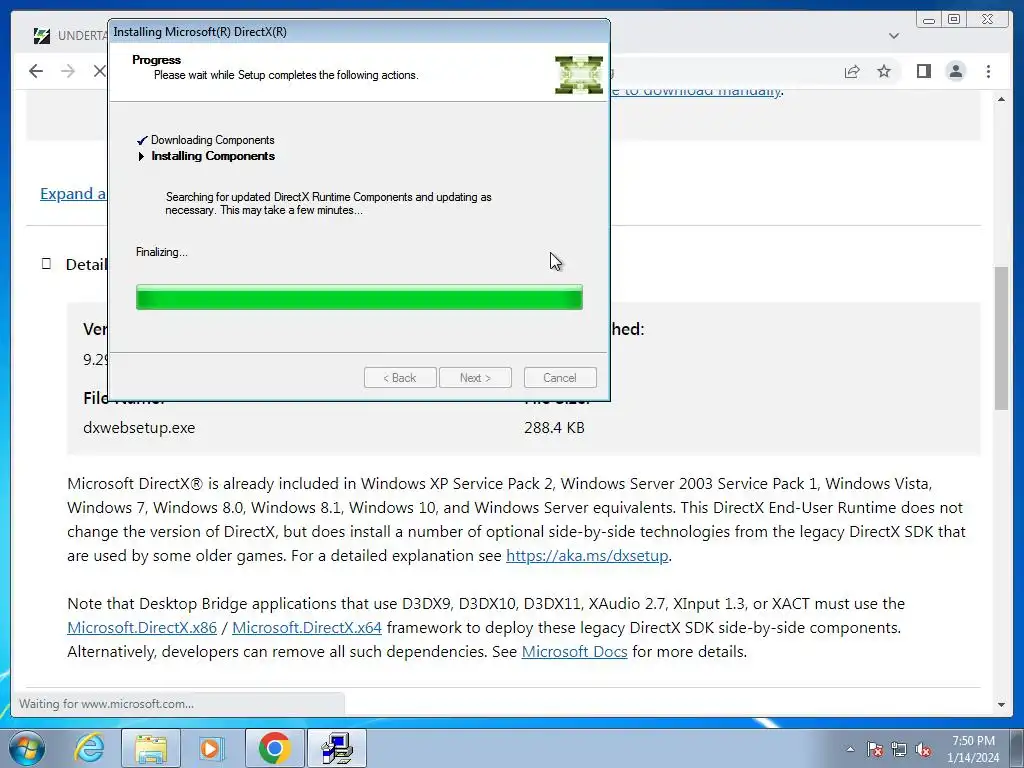Open Windows Media Player from taskbar
This screenshot has width=1024, height=768.
[210, 748]
